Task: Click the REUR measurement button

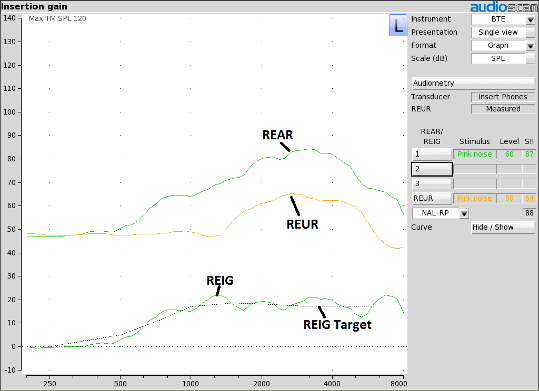Action: click(x=432, y=198)
